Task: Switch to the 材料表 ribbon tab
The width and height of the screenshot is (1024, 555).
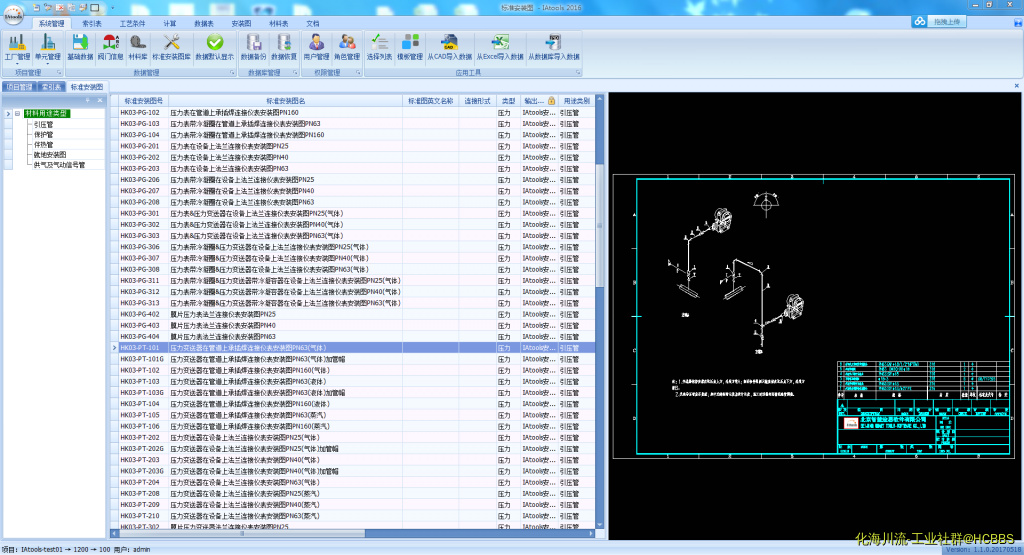Action: tap(279, 24)
